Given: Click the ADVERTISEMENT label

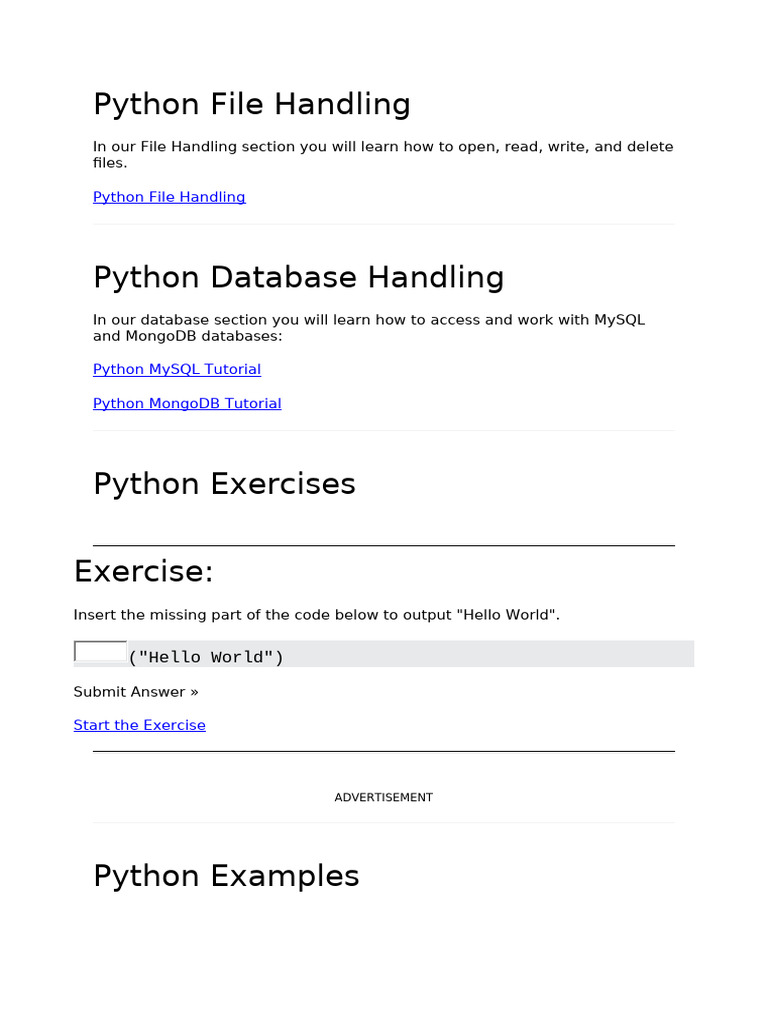Looking at the screenshot, I should (383, 798).
